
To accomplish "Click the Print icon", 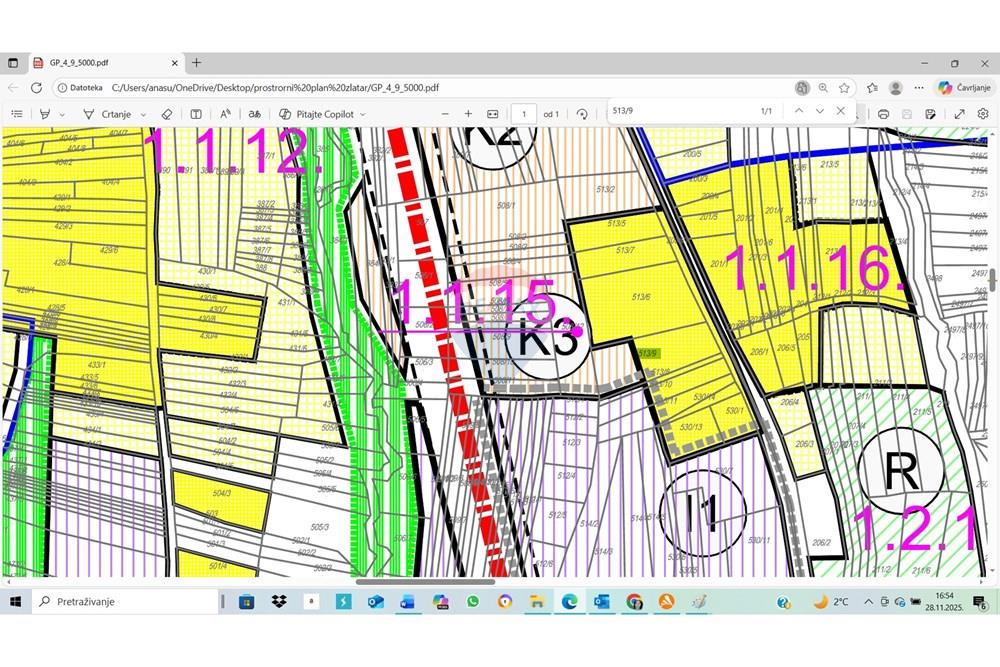I will (883, 114).
